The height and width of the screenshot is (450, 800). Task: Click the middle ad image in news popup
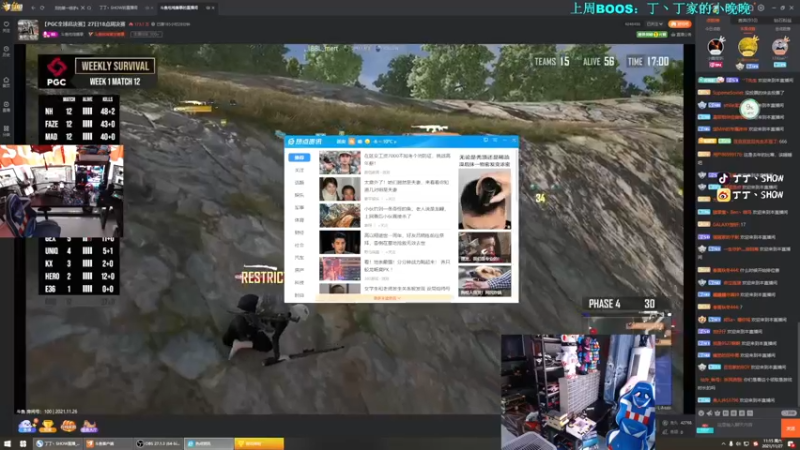[x=484, y=247]
